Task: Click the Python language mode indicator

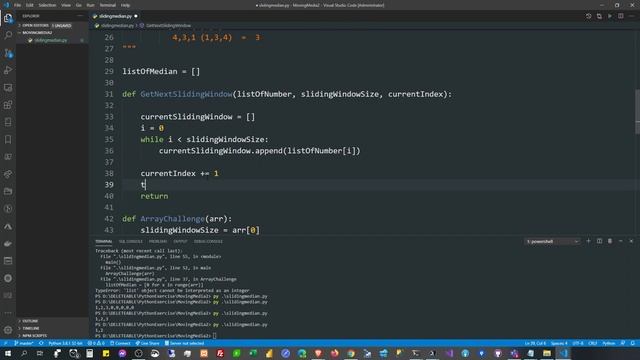Action: coord(609,343)
